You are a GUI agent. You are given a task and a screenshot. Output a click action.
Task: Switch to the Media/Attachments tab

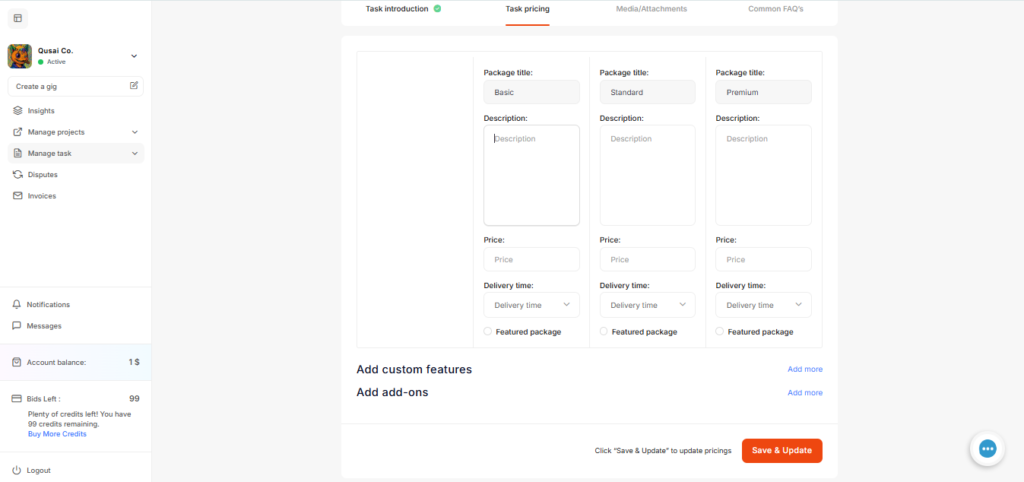(x=651, y=9)
